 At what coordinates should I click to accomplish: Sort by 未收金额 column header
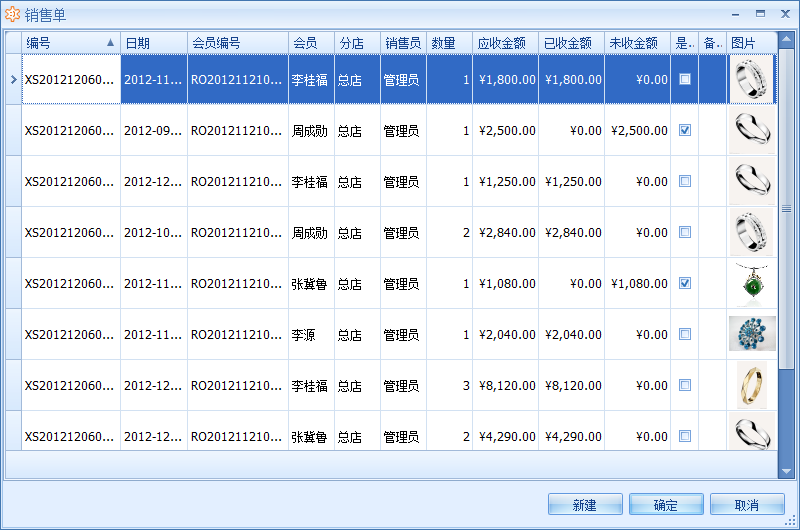(x=637, y=43)
